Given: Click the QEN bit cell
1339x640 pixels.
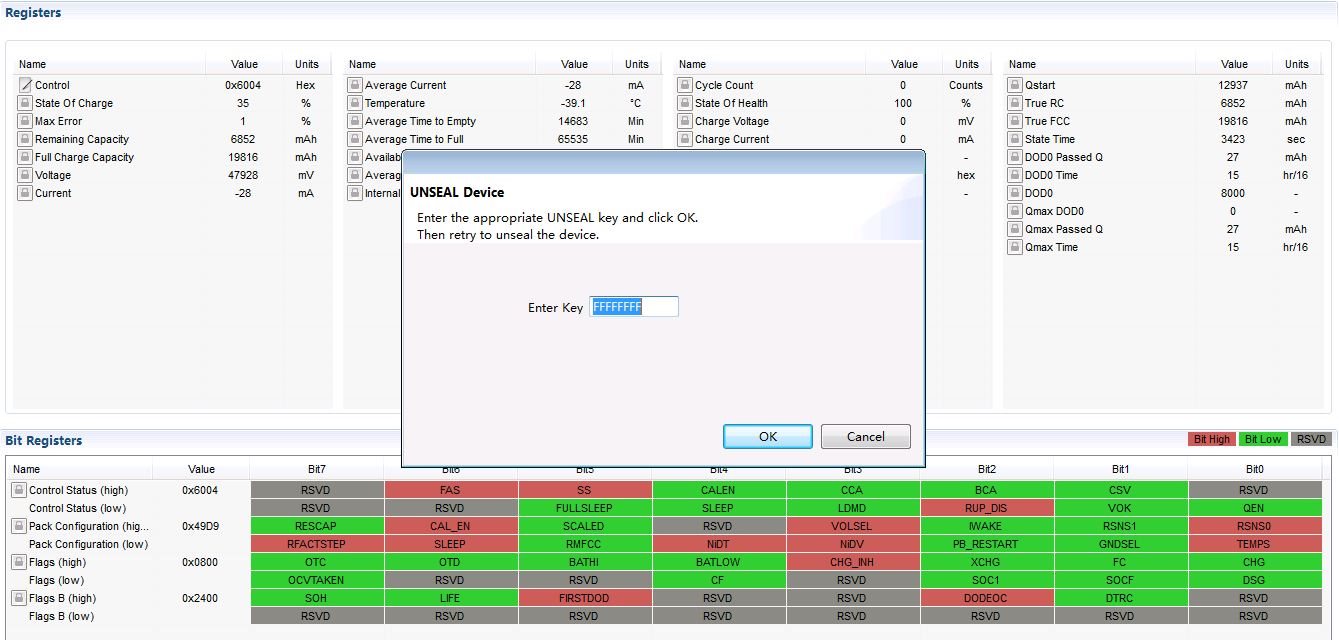Looking at the screenshot, I should click(x=1254, y=508).
